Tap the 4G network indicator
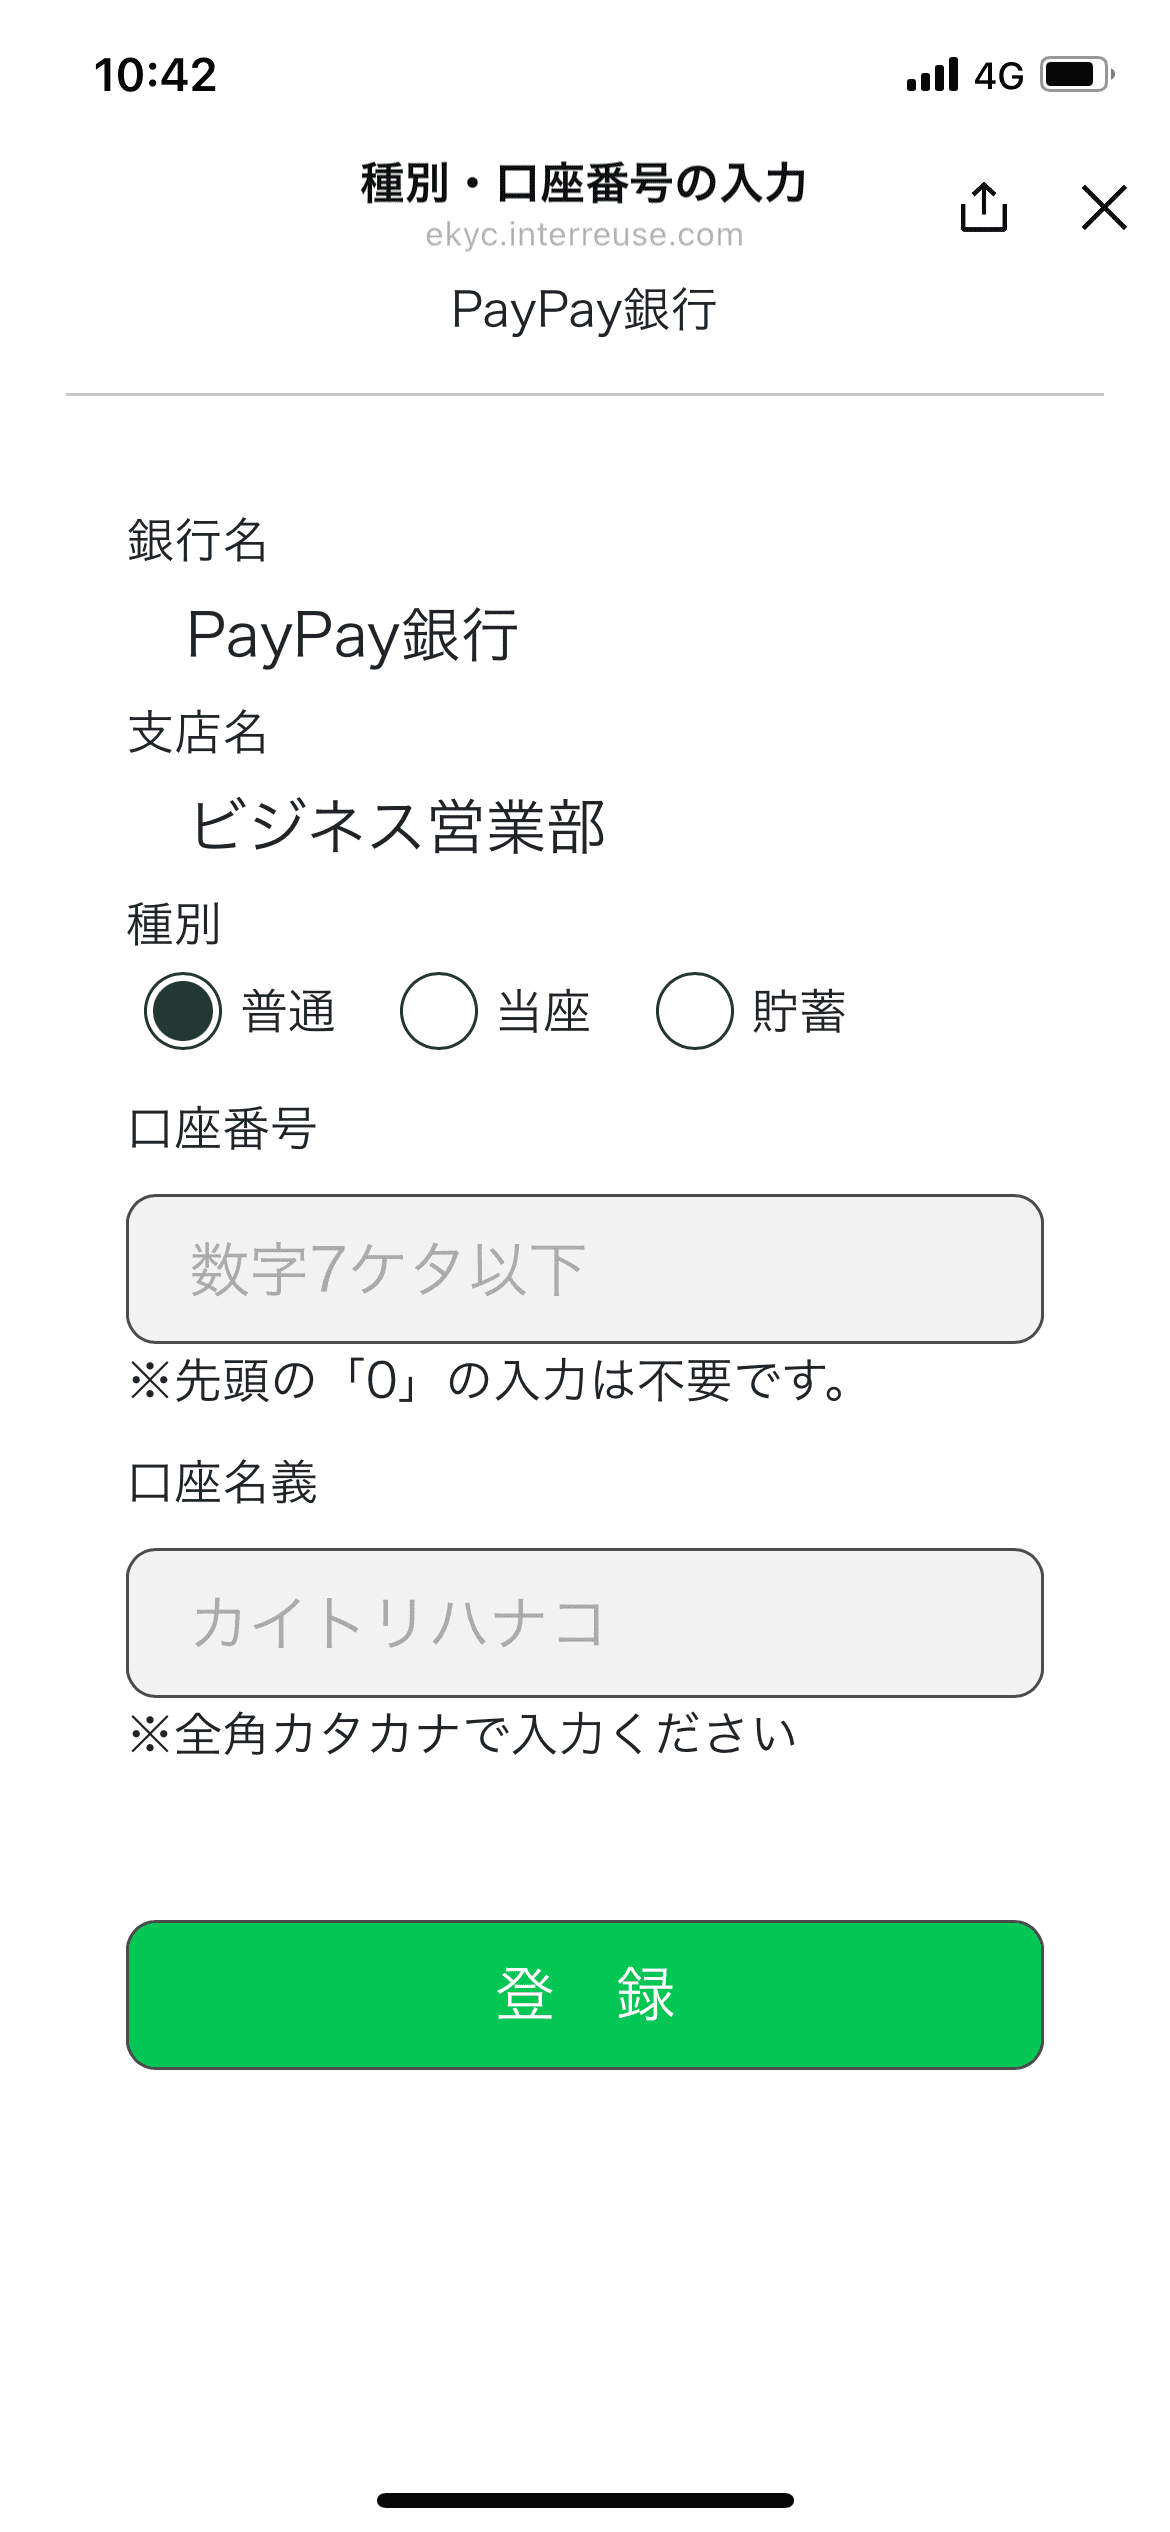 999,76
